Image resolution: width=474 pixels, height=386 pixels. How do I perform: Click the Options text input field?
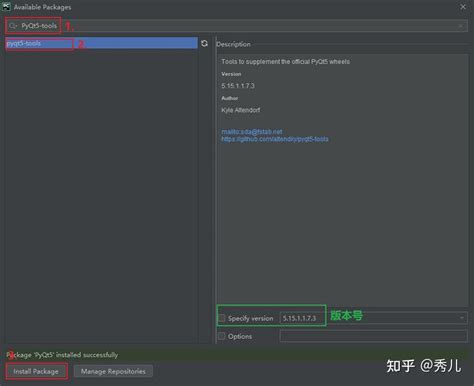click(x=373, y=336)
